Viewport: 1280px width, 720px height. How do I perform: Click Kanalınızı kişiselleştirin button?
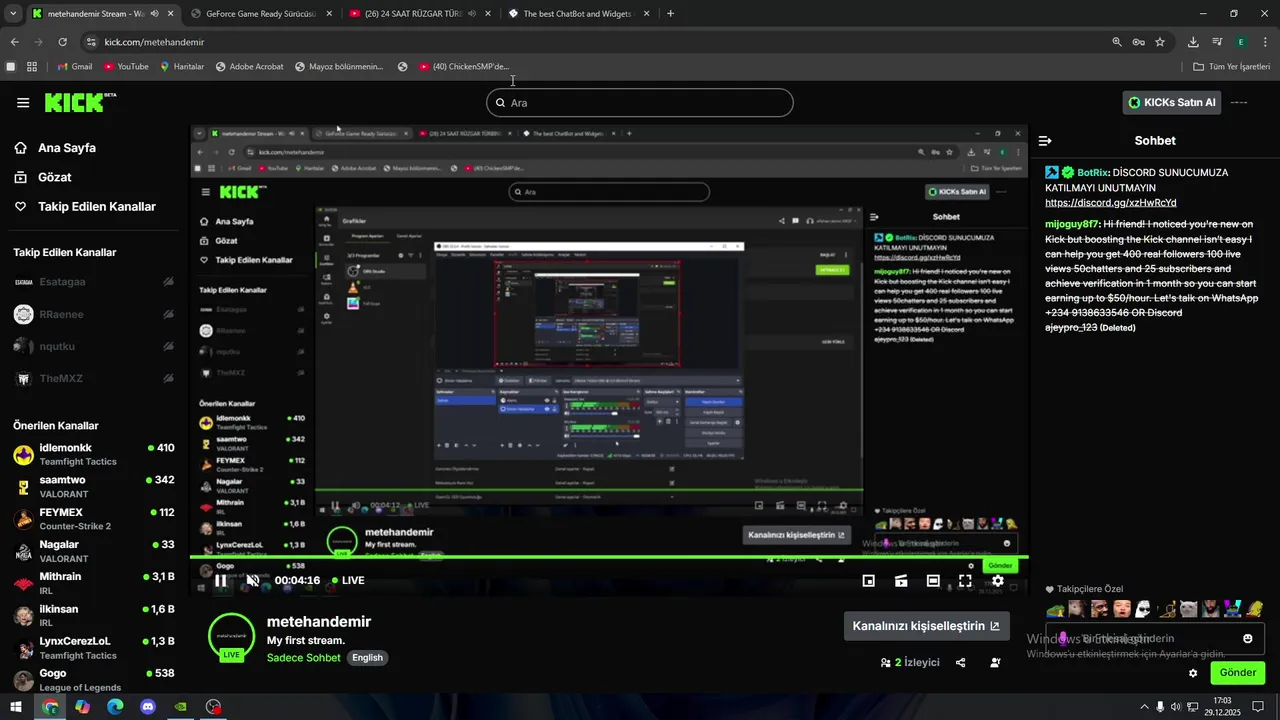[x=926, y=626]
